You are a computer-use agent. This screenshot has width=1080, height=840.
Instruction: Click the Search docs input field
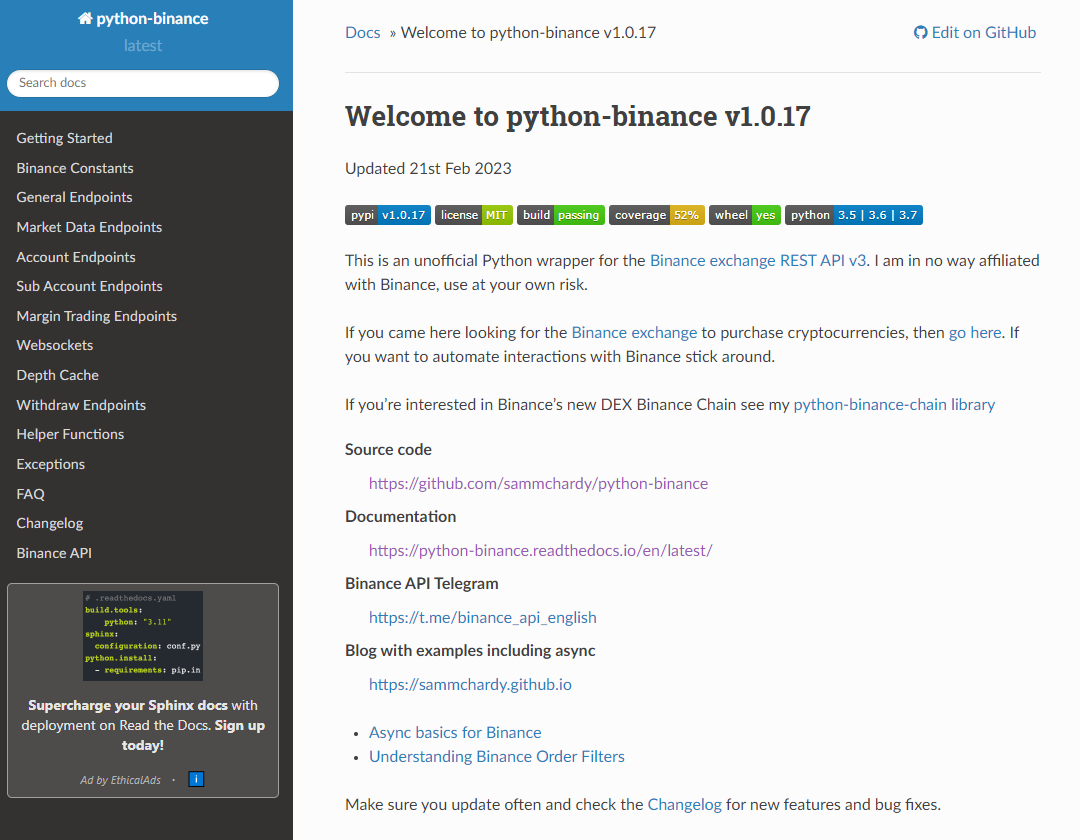coord(143,83)
